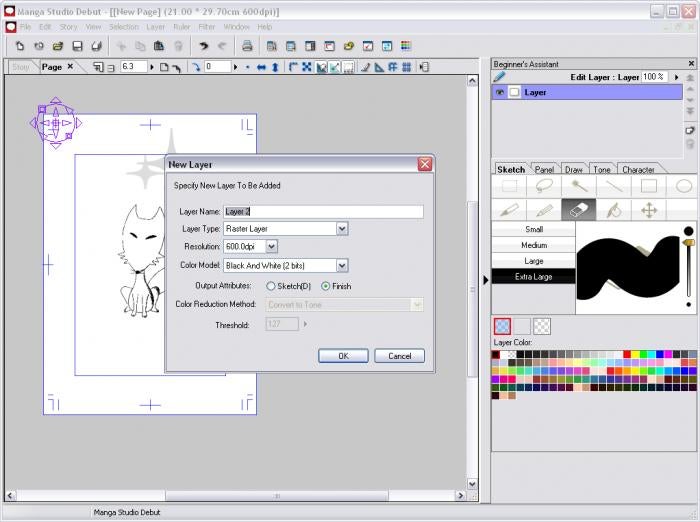Open the File menu
The height and width of the screenshot is (522, 700).
25,27
